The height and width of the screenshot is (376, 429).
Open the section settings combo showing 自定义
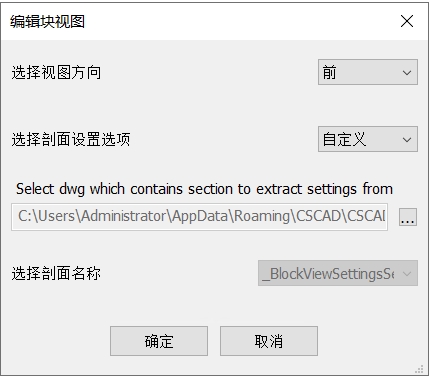click(368, 139)
